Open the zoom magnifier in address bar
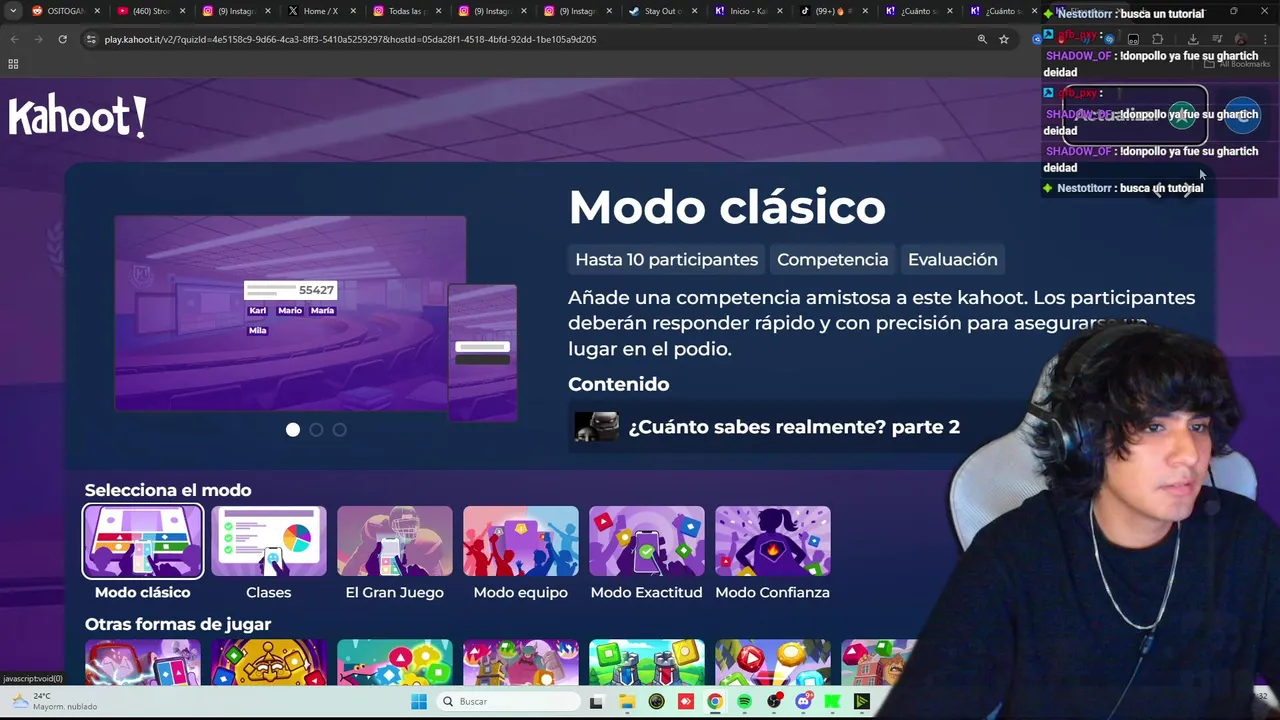 coord(982,39)
